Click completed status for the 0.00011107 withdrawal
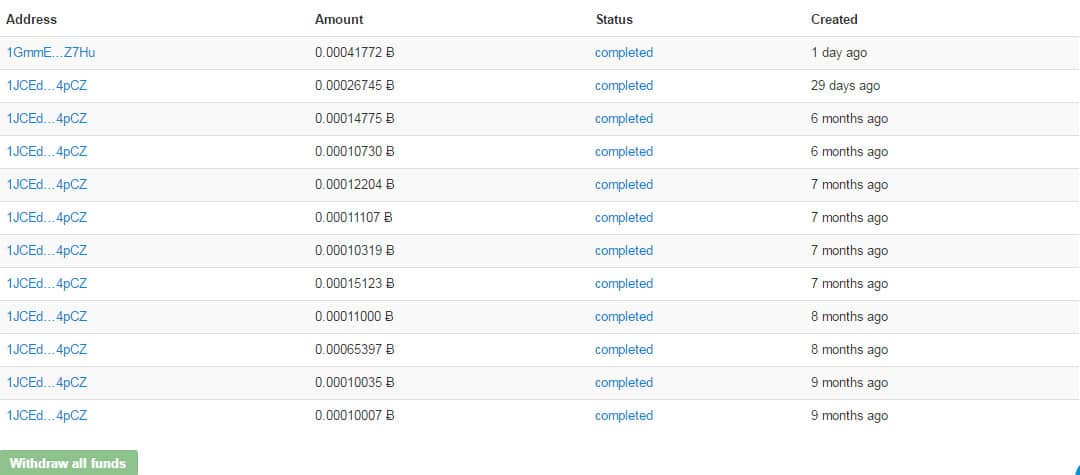Viewport: 1080px width, 475px height. click(x=623, y=217)
